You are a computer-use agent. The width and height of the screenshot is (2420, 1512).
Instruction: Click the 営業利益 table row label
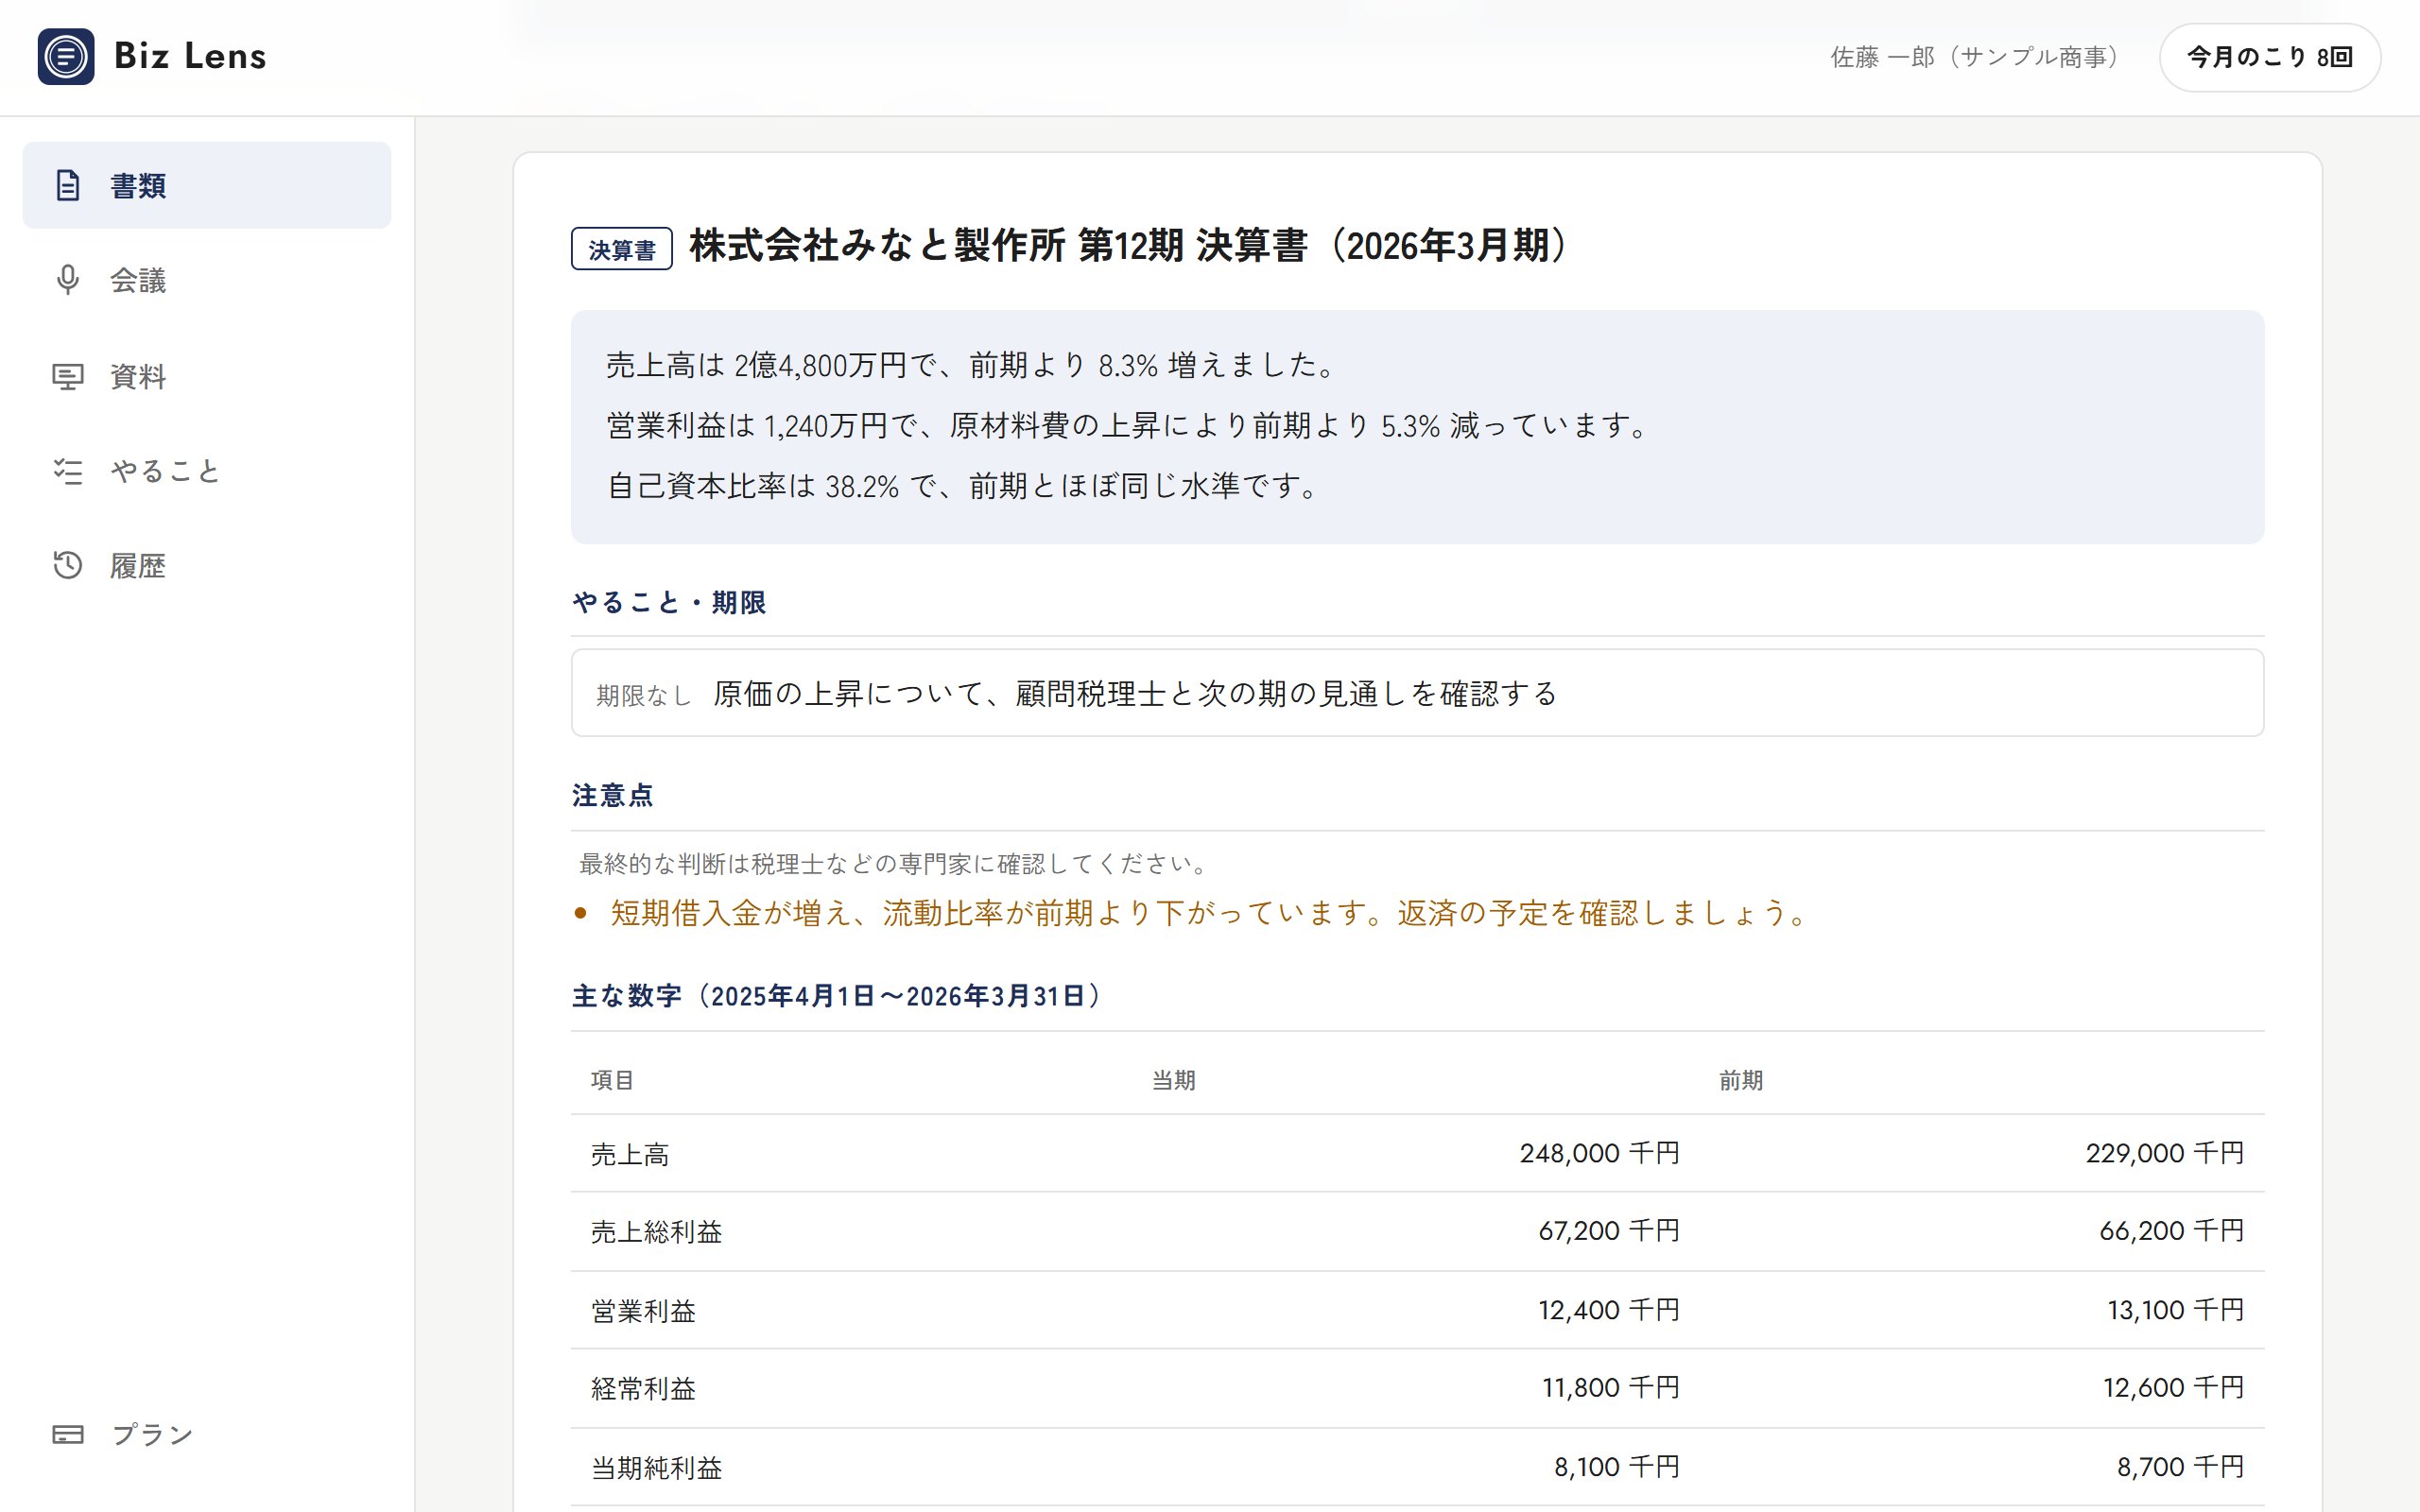[643, 1311]
